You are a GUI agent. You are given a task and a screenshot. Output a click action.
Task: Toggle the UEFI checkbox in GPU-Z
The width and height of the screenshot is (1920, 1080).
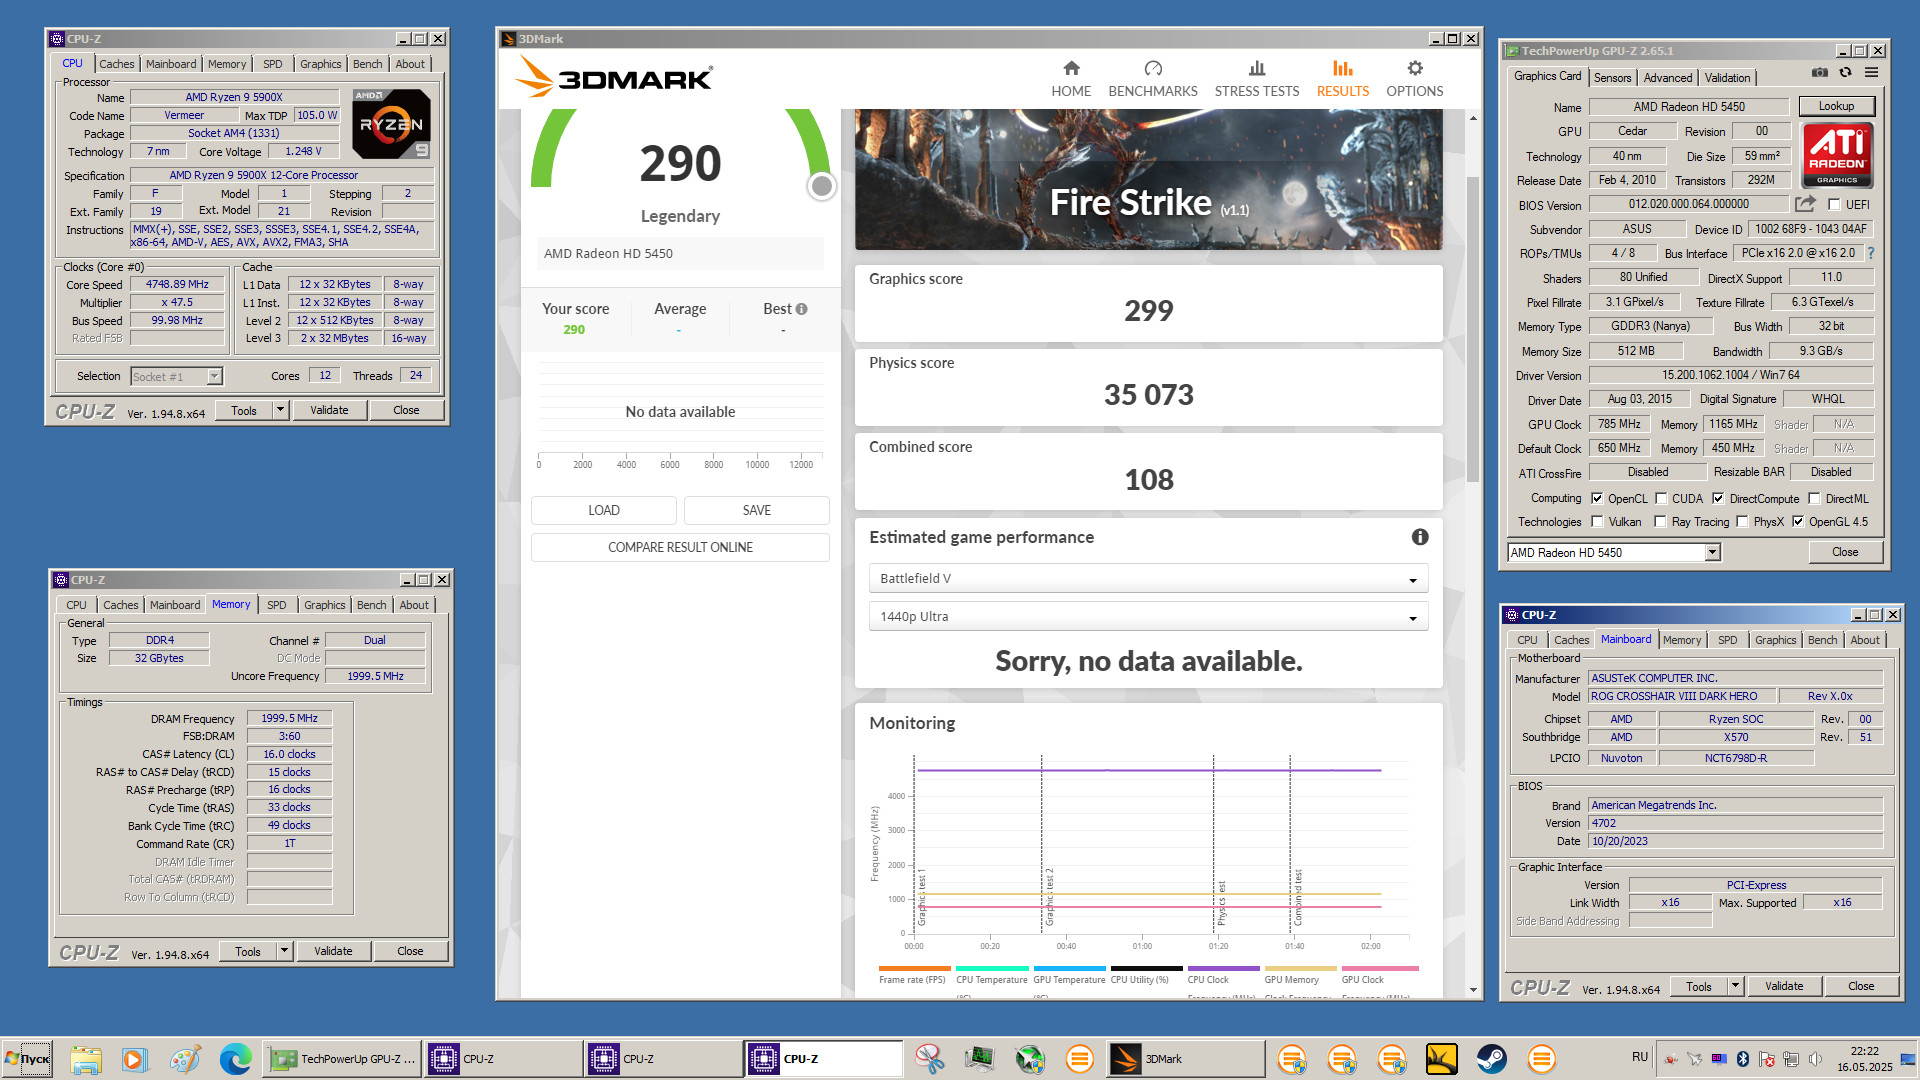(x=1834, y=204)
